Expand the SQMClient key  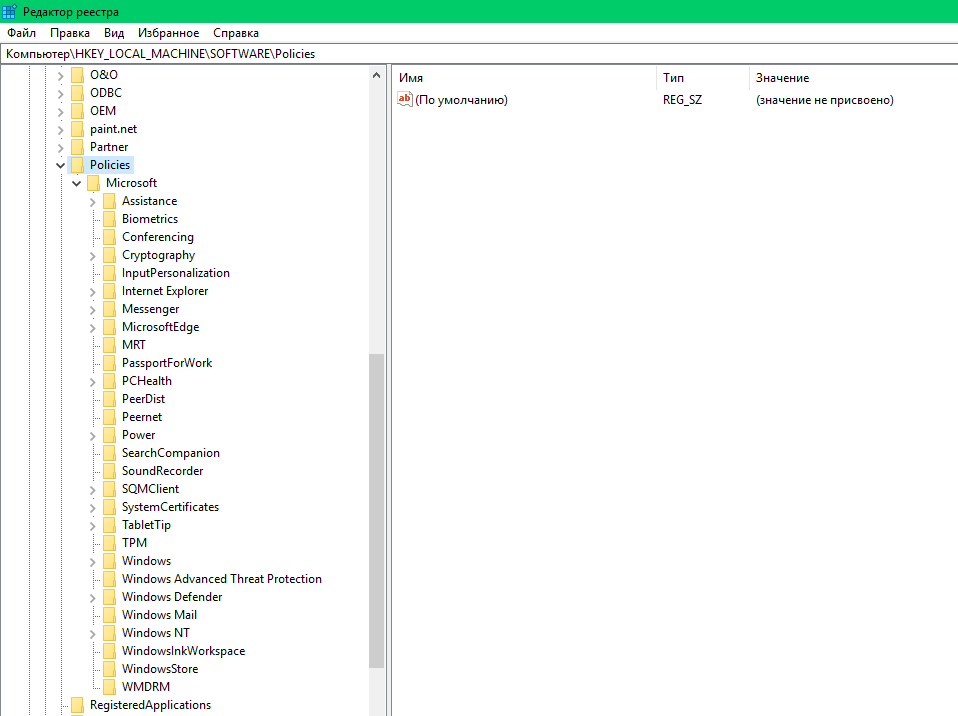(92, 491)
